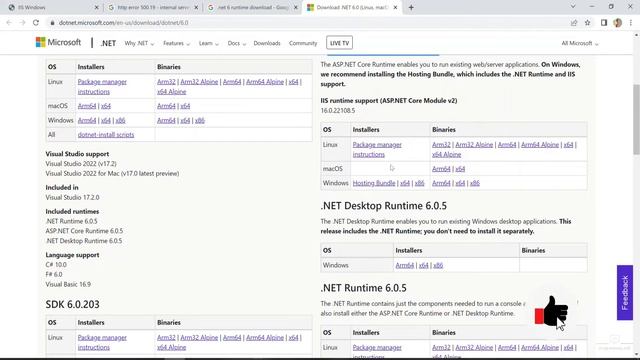Viewport: 640px width, 360px height.
Task: Select the Download .NET 6.0 tab
Action: coord(352,7)
